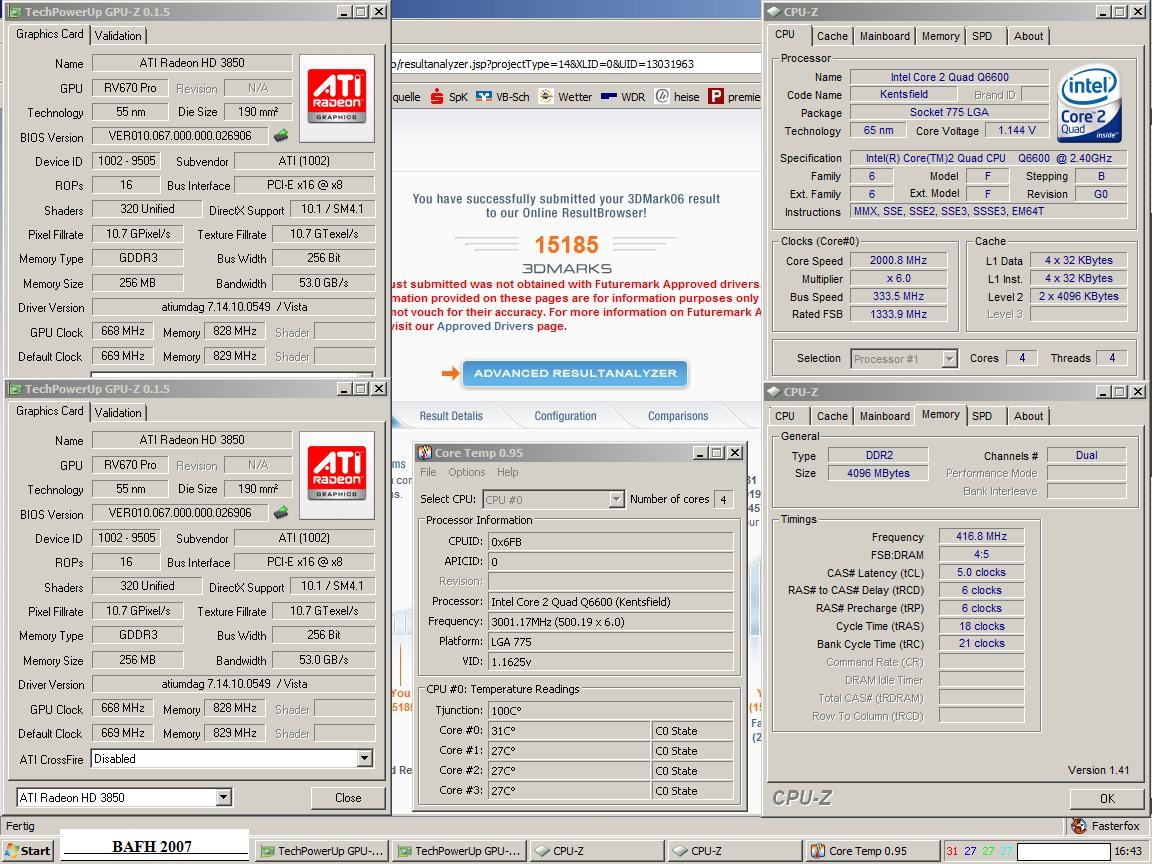Open Help menu in Core Temp
1152x864 pixels.
point(507,472)
